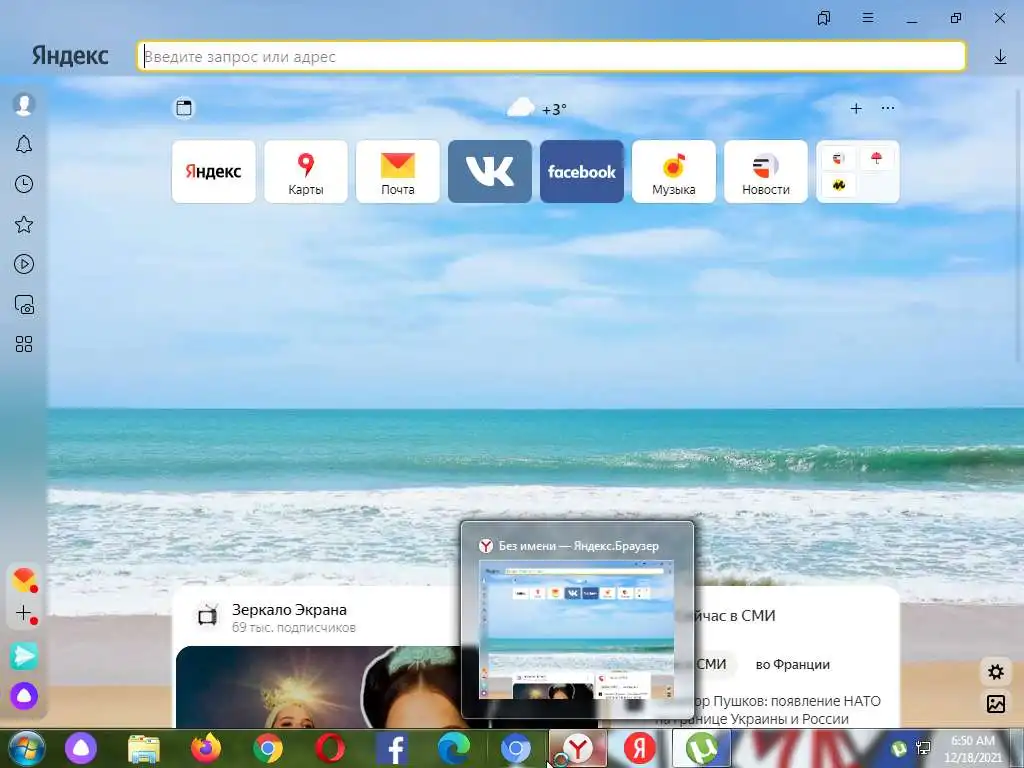Open the blue Chromium icon on taskbar

tap(516, 749)
